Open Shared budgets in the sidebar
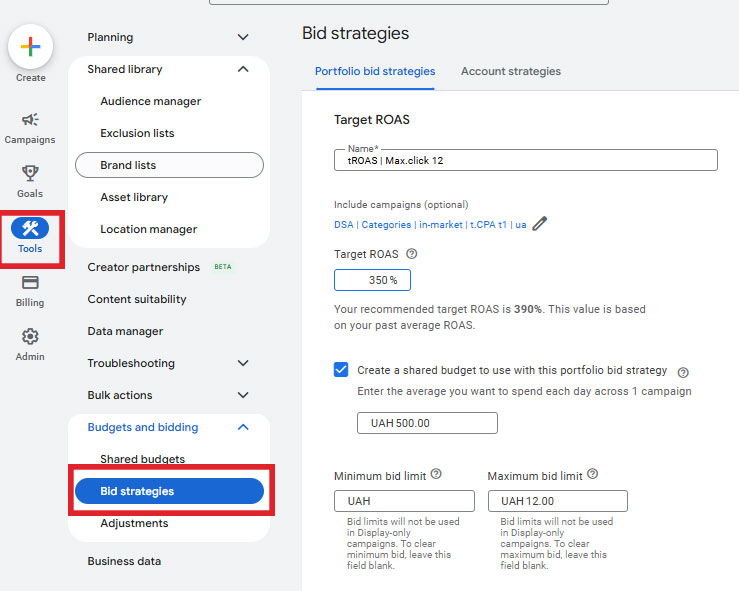739x591 pixels. coord(142,459)
